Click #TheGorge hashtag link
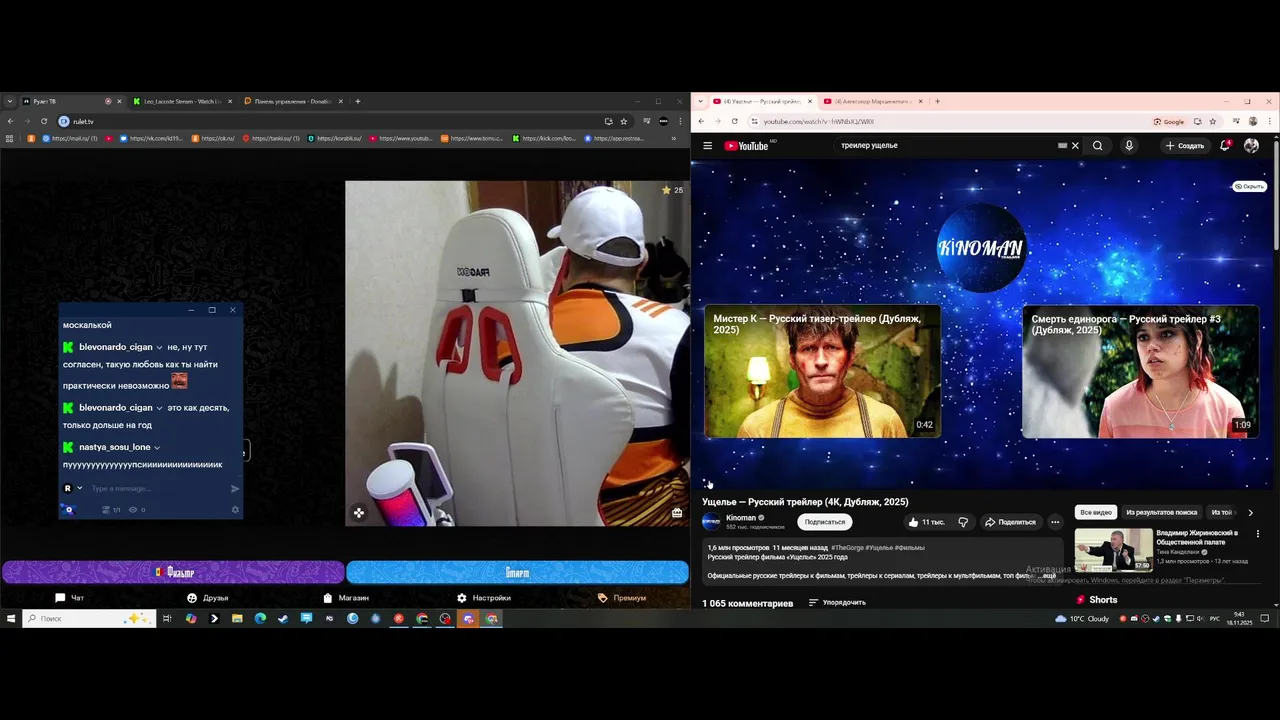 pos(847,548)
